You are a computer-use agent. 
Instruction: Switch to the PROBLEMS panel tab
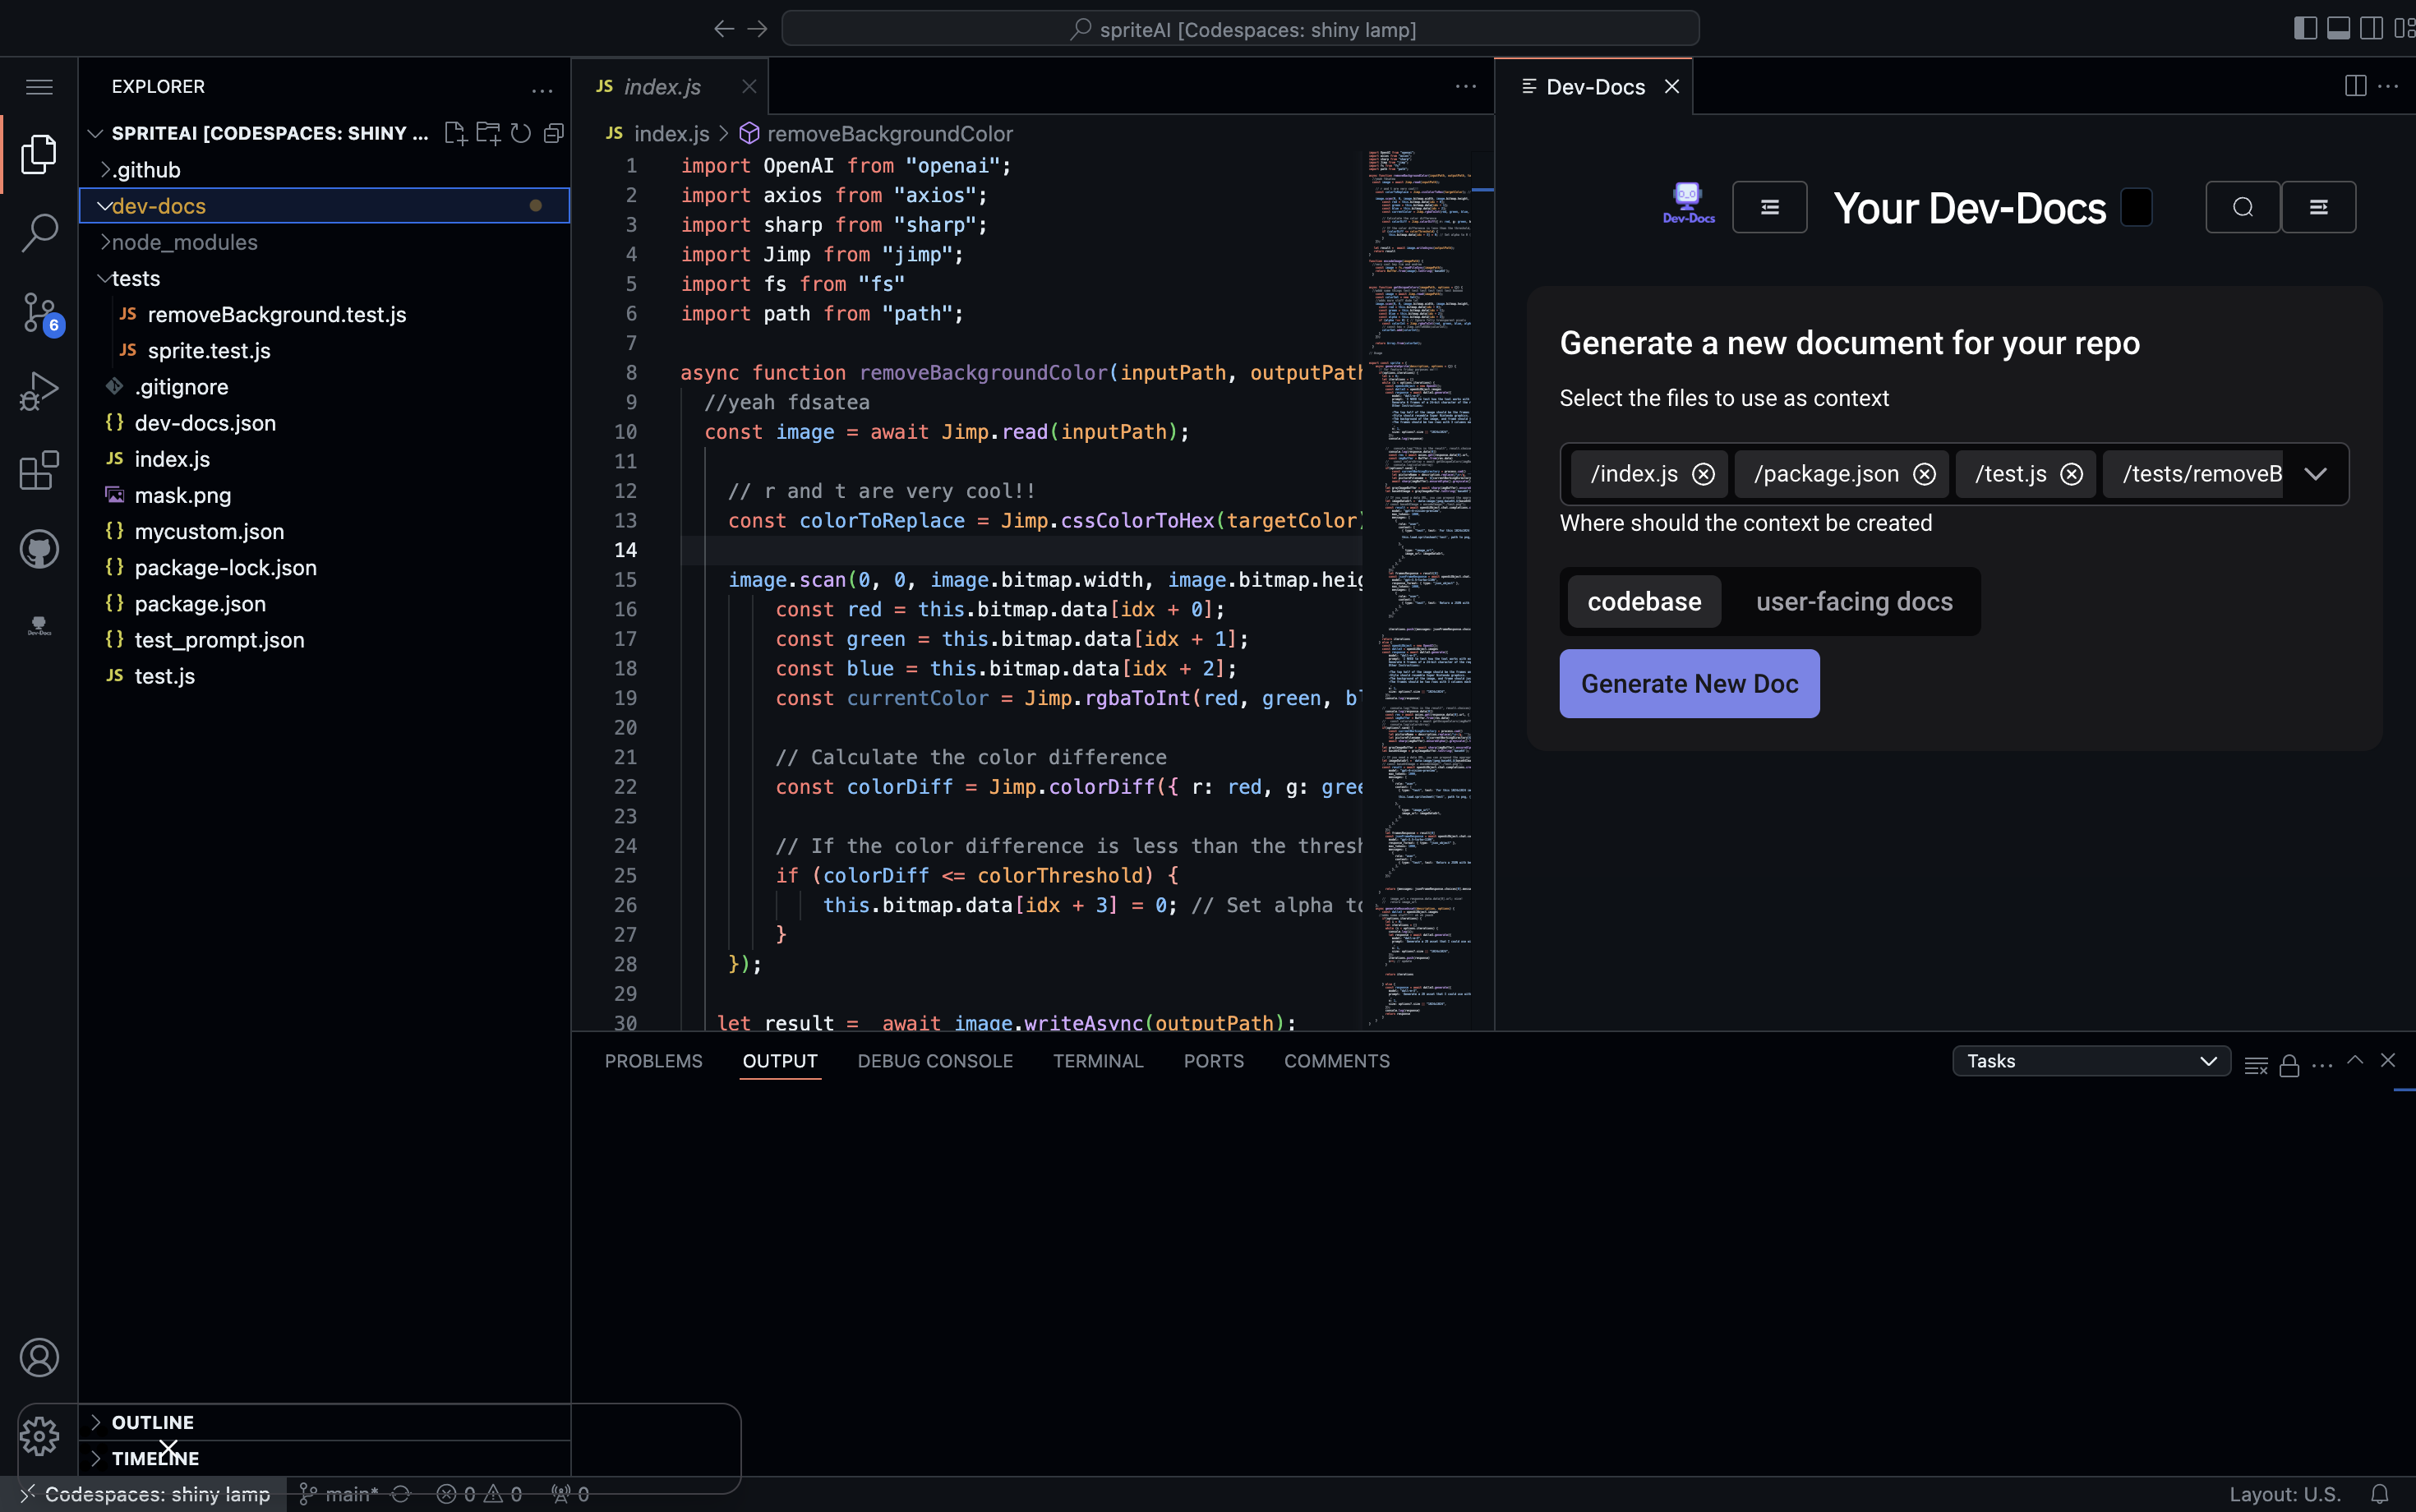653,1061
